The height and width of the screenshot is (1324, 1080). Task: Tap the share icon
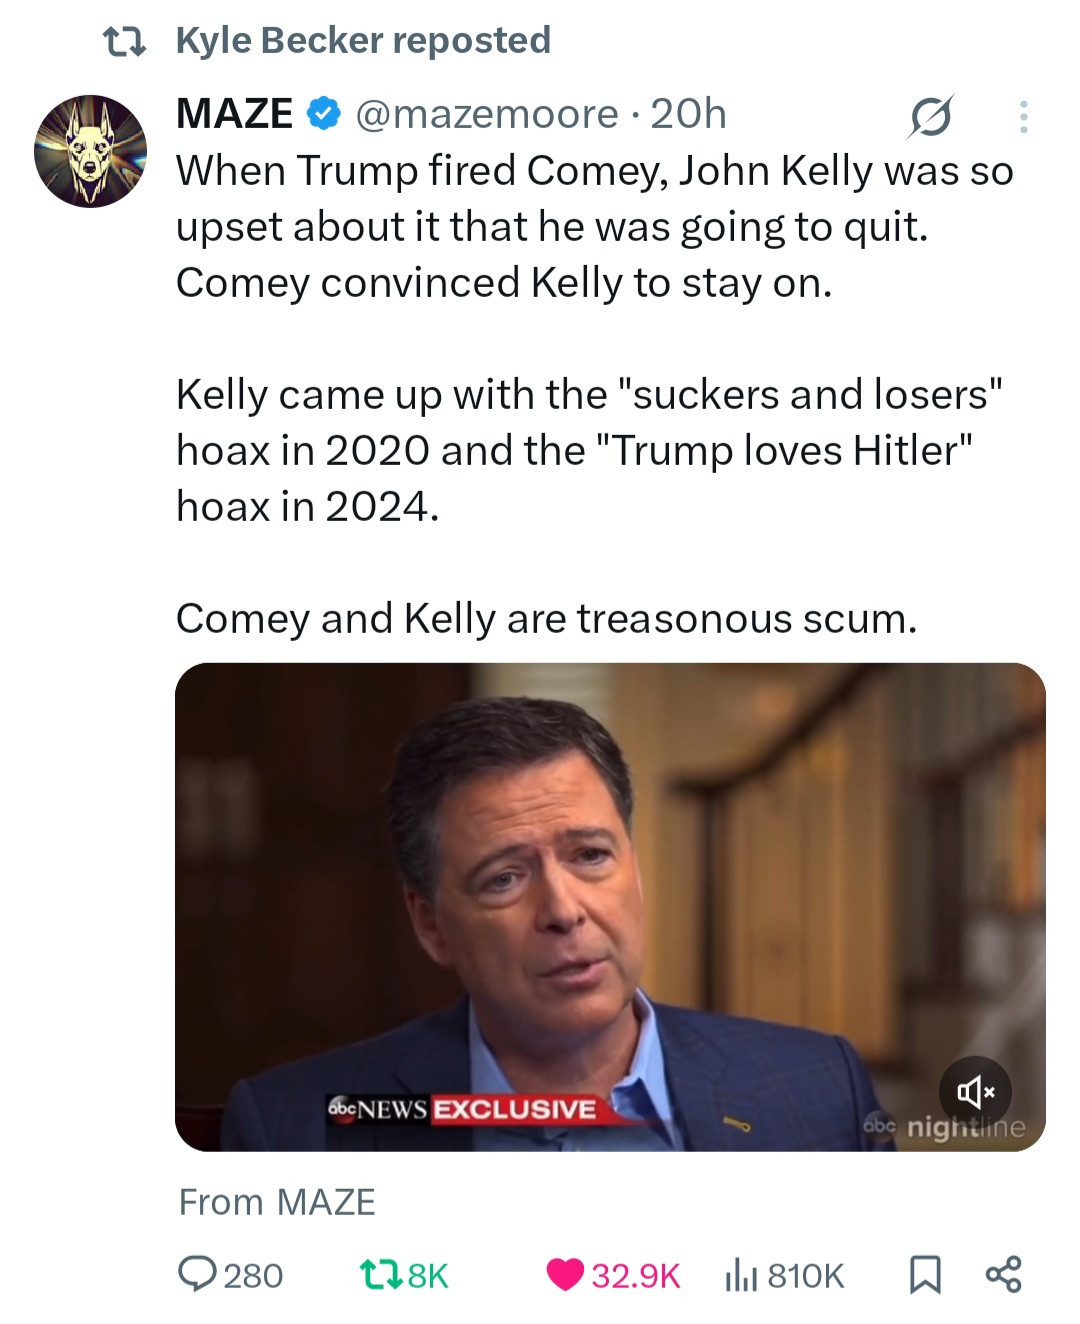click(1003, 1274)
